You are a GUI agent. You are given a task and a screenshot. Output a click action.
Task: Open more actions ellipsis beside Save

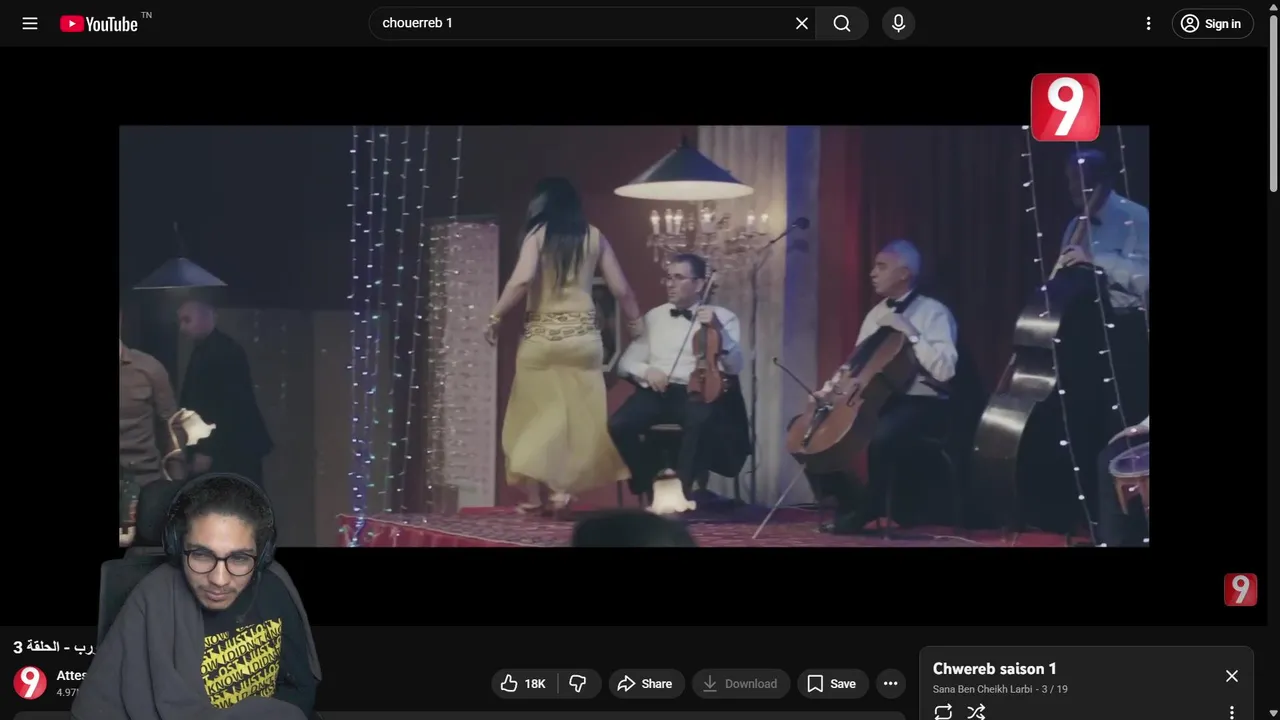pyautogui.click(x=890, y=683)
